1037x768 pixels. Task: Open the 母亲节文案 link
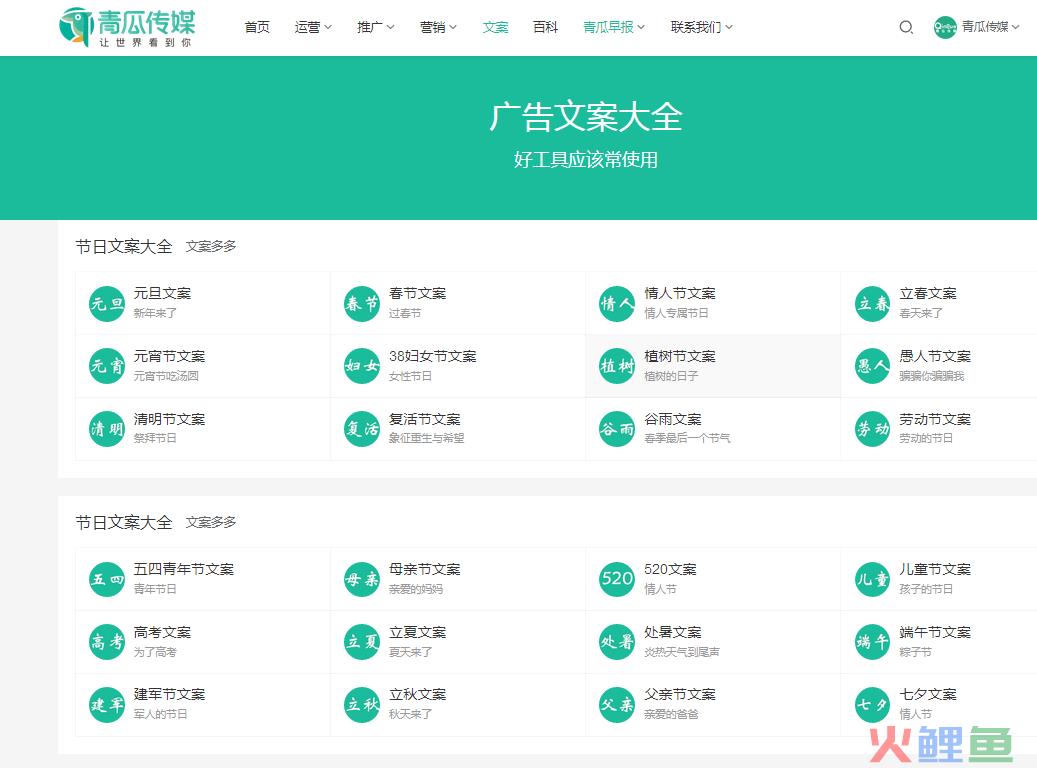point(425,569)
